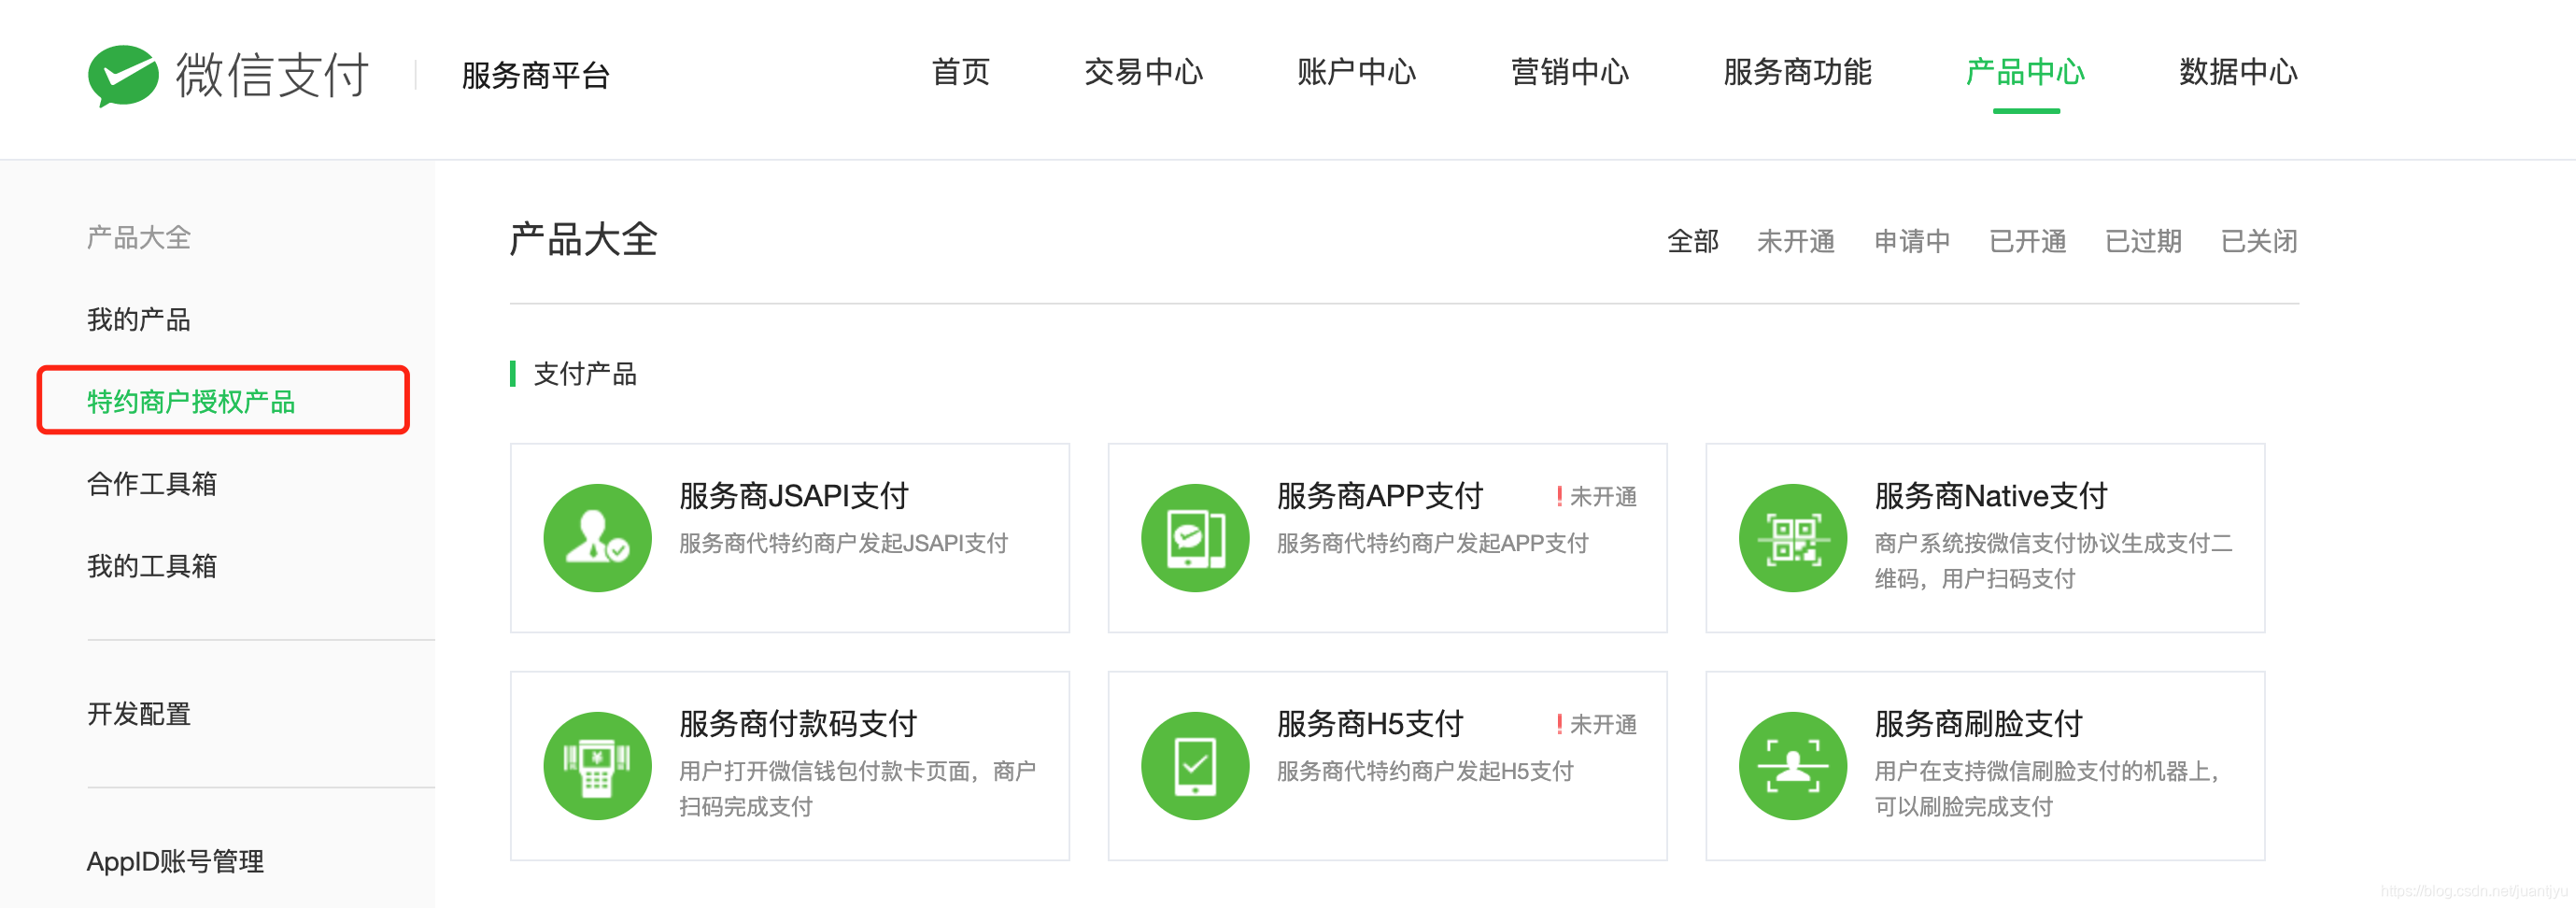The width and height of the screenshot is (2576, 908).
Task: Click 服务商H5支付 card title
Action: tap(1370, 724)
